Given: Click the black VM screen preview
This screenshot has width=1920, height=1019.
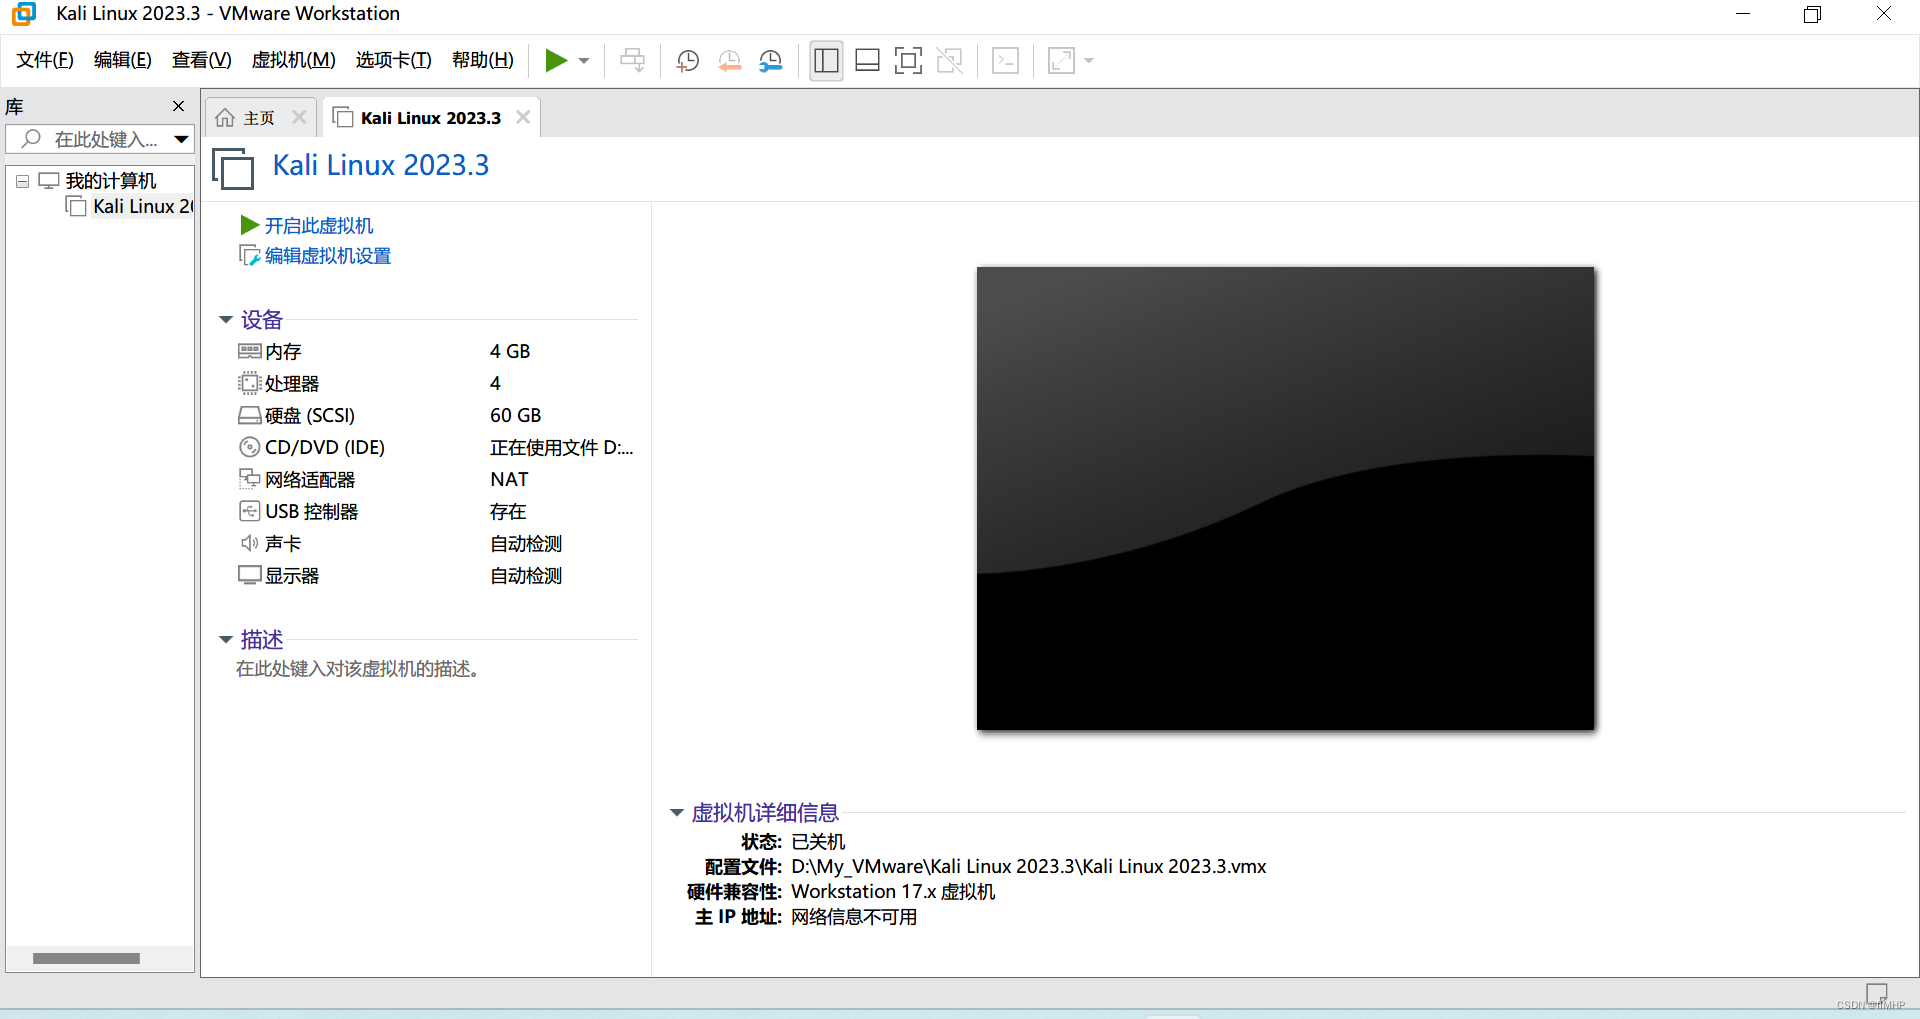Looking at the screenshot, I should tap(1285, 498).
